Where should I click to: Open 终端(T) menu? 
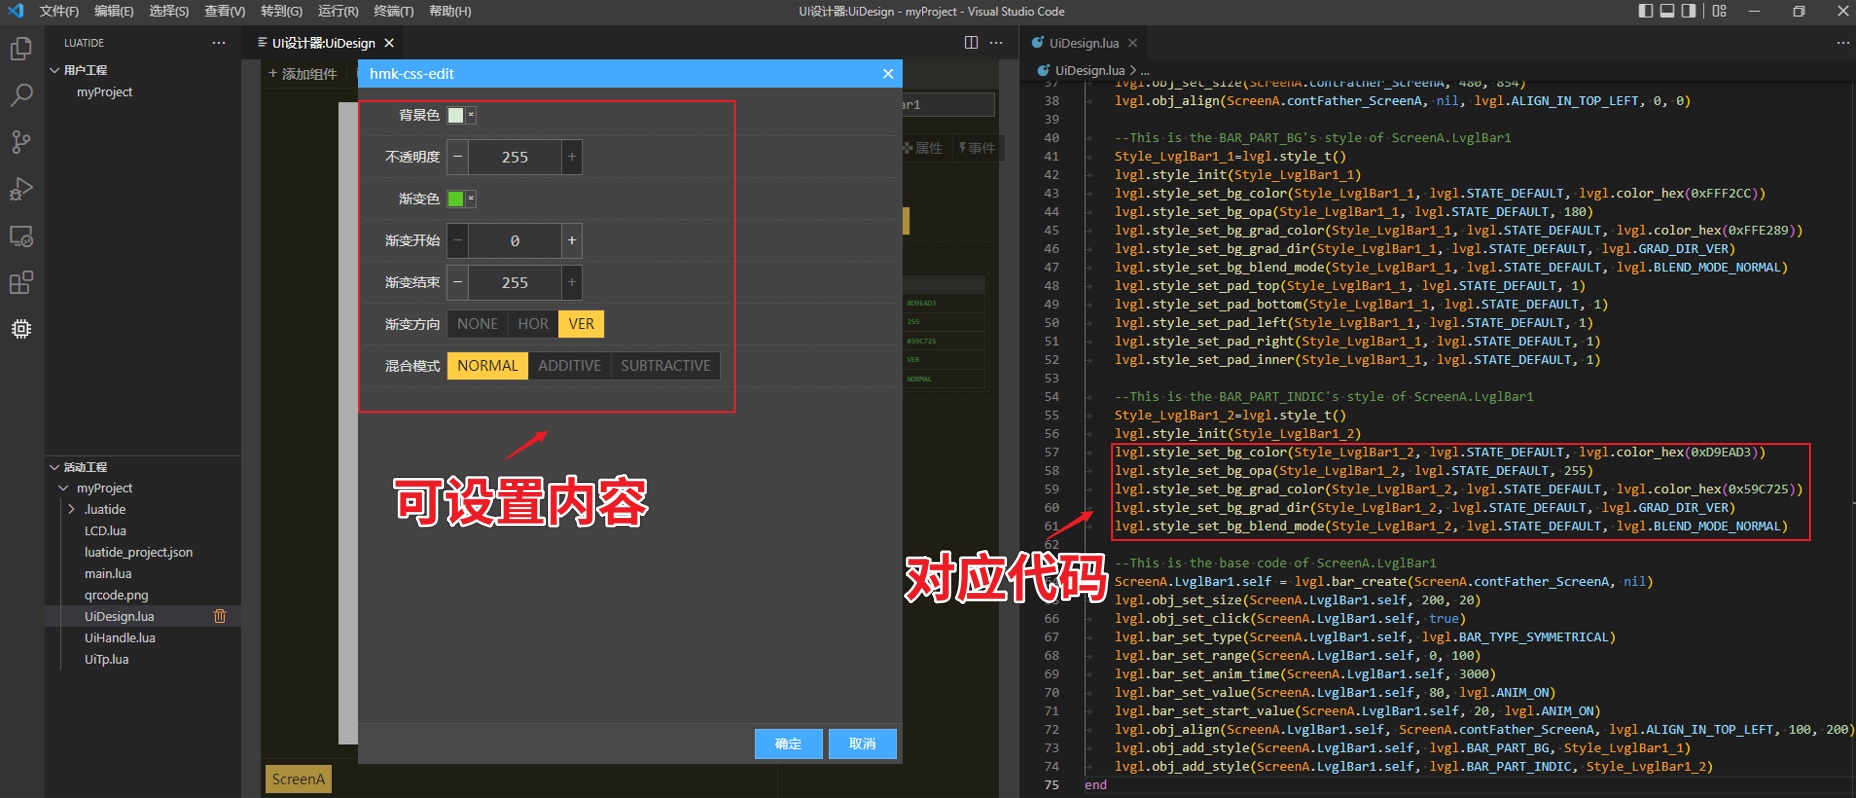point(394,11)
